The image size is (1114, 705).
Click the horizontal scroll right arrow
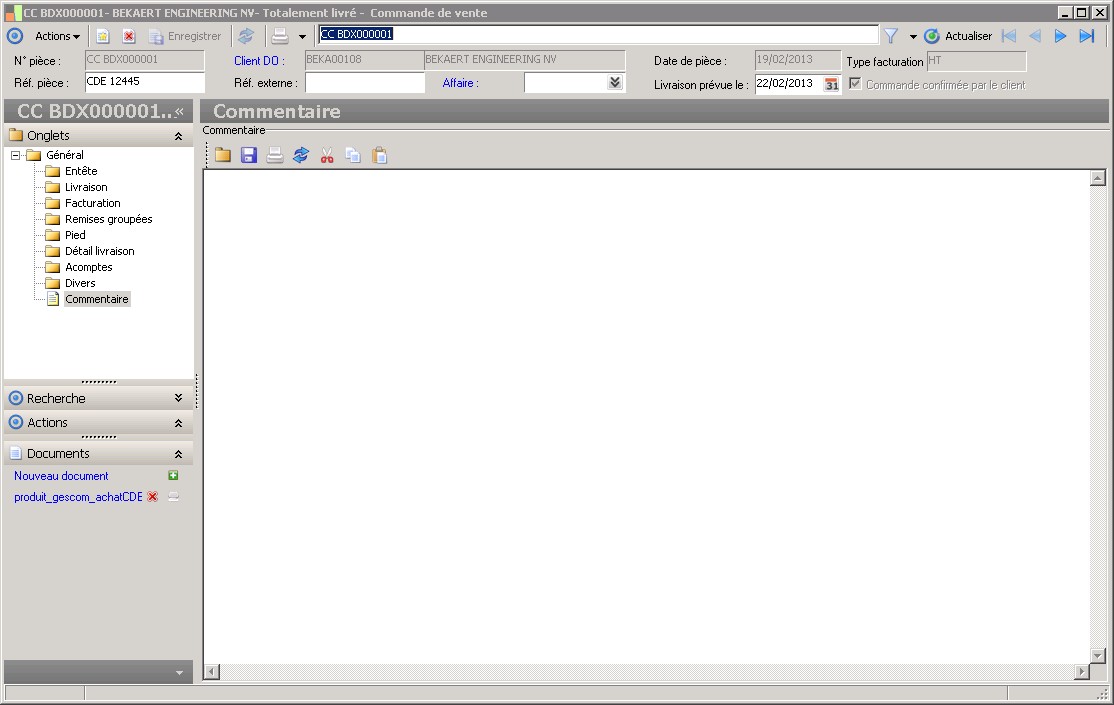[x=1081, y=672]
